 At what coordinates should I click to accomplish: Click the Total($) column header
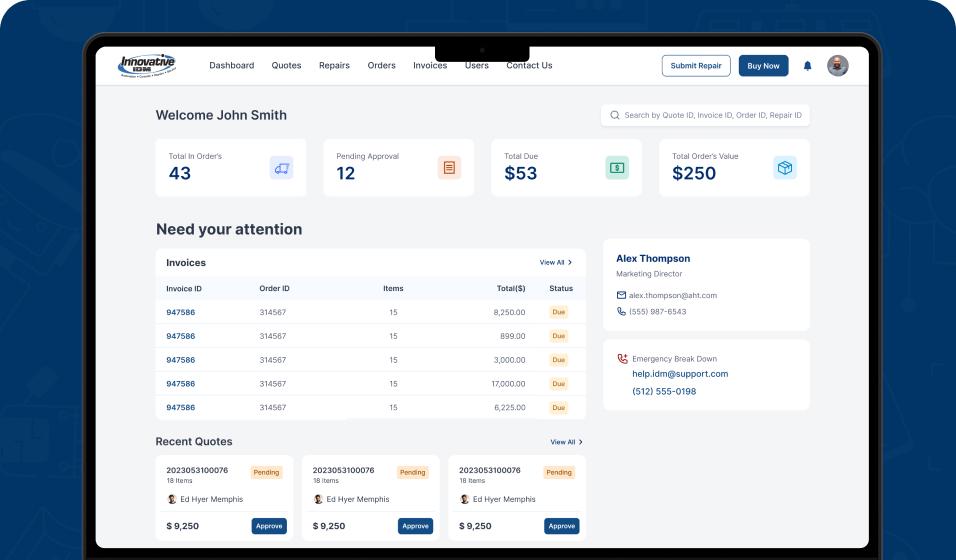511,289
